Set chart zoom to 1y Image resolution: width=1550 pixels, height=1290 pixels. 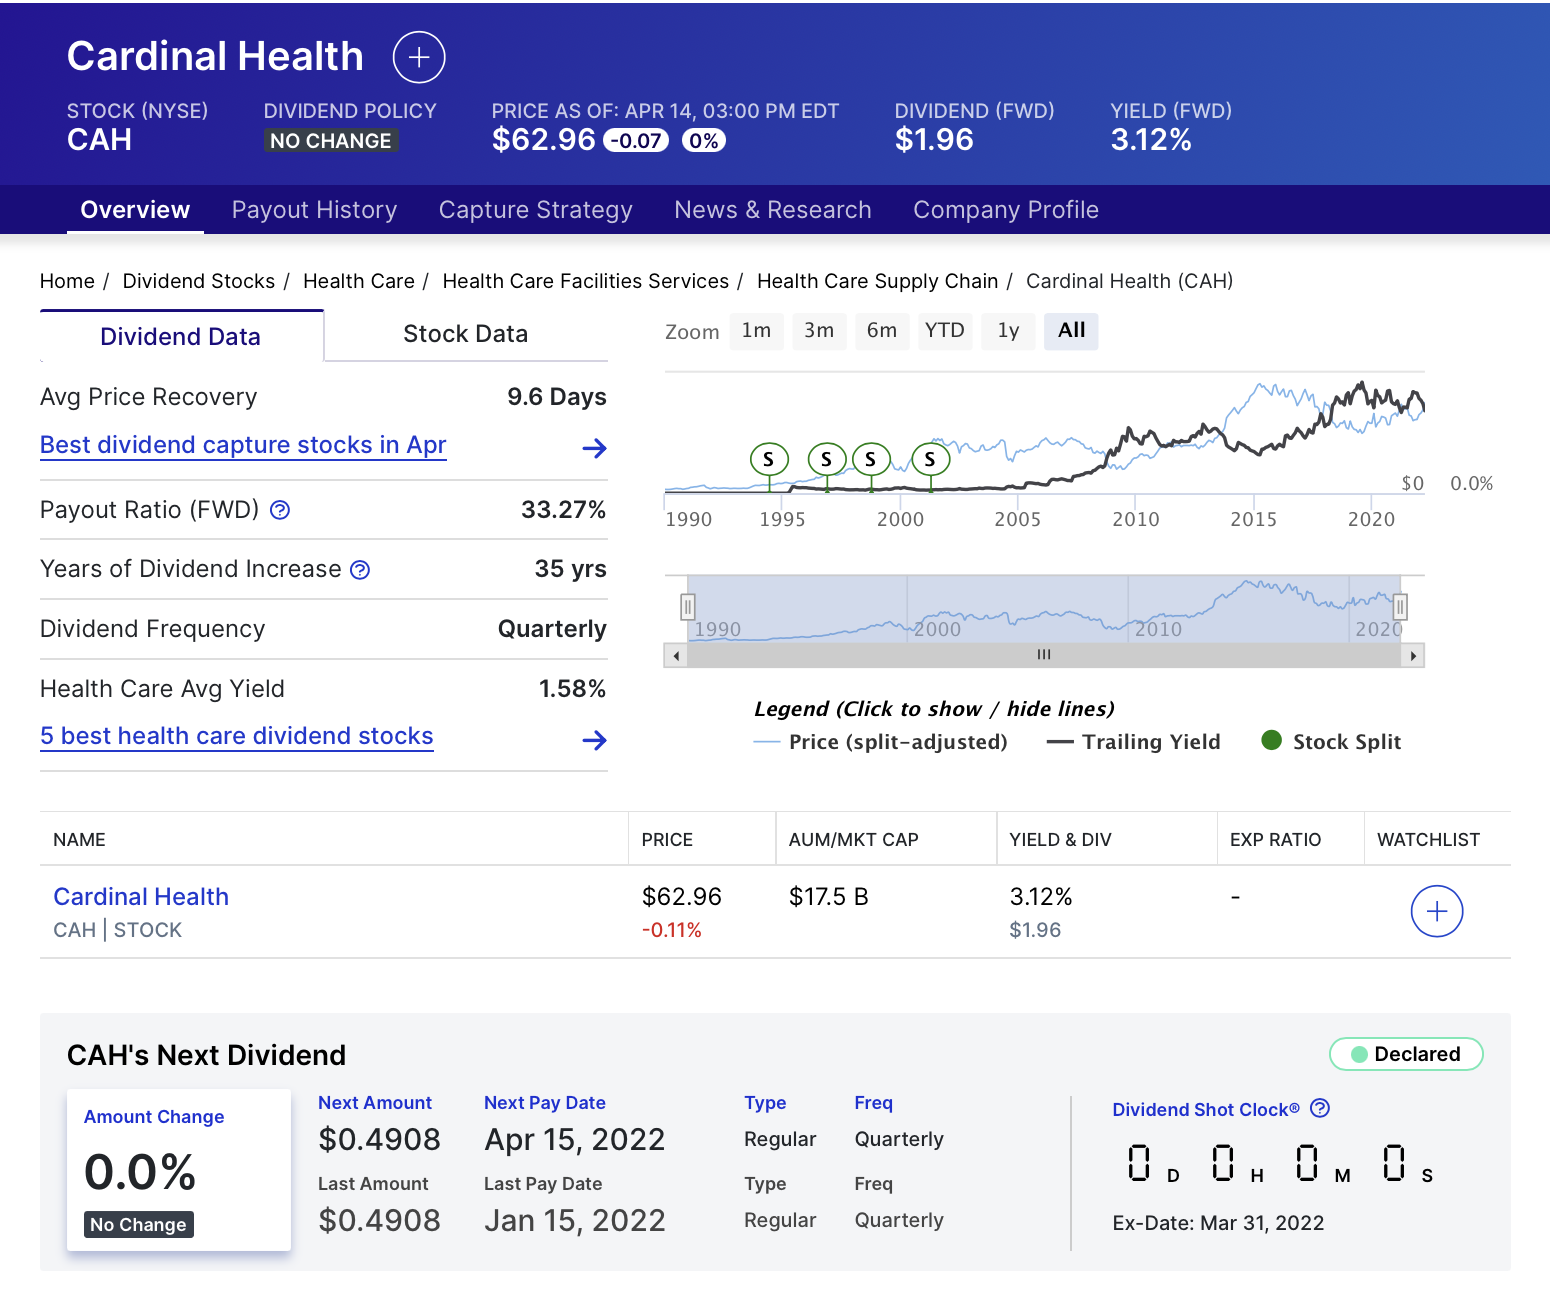(x=1008, y=331)
